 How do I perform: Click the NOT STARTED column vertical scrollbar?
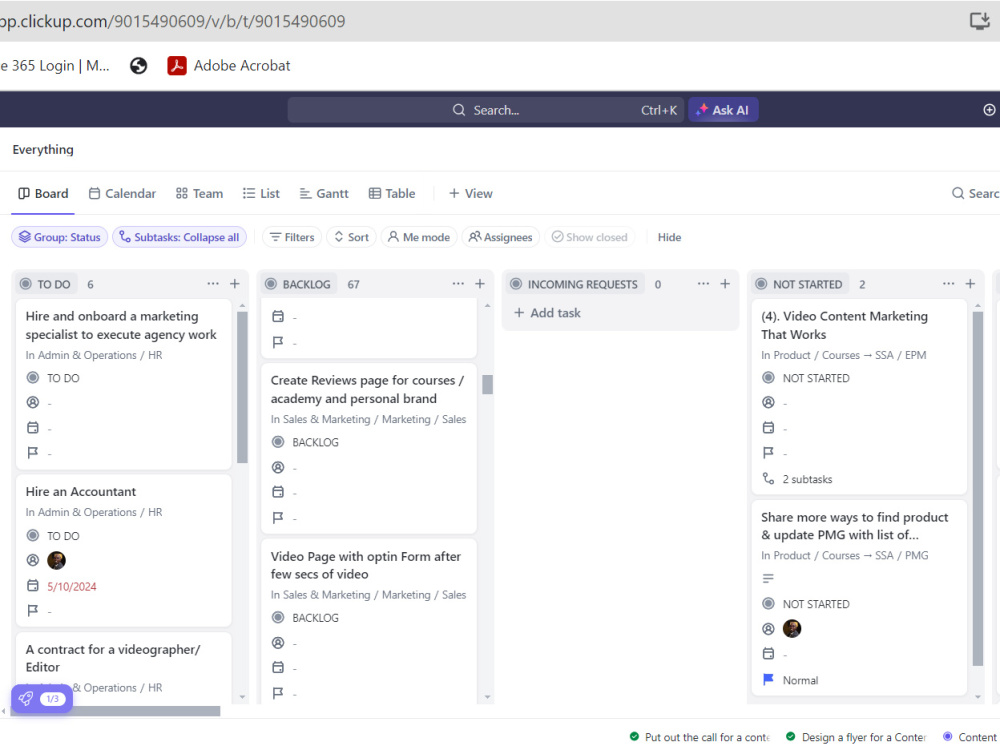click(978, 489)
